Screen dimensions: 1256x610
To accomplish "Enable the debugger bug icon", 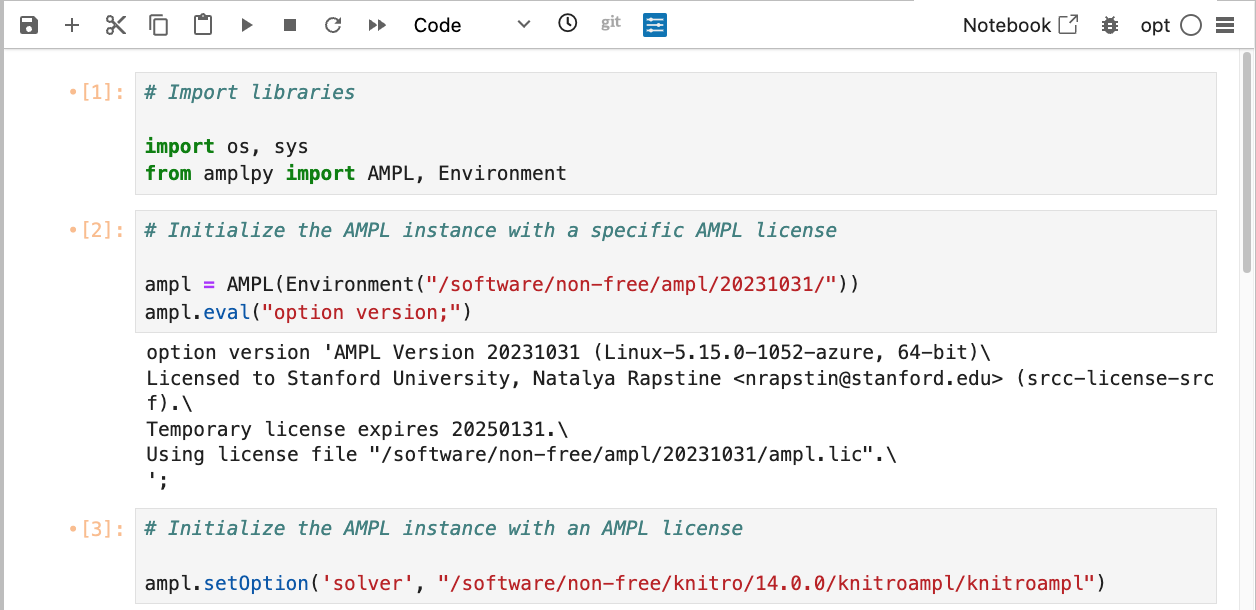I will [1110, 25].
